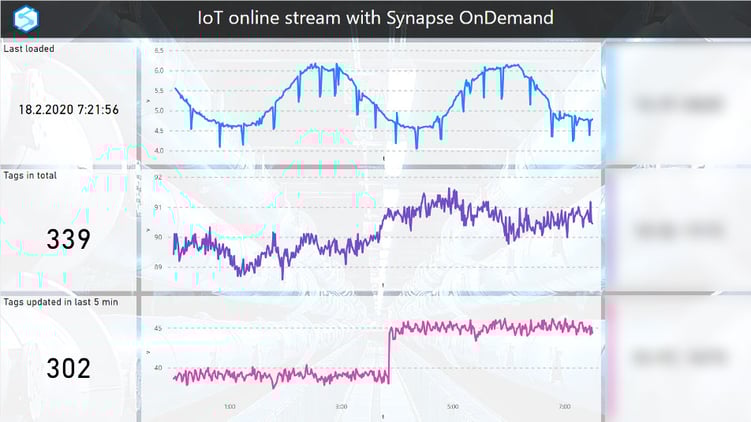Click the '6.5' y-axis label on blue chart

(x=159, y=50)
